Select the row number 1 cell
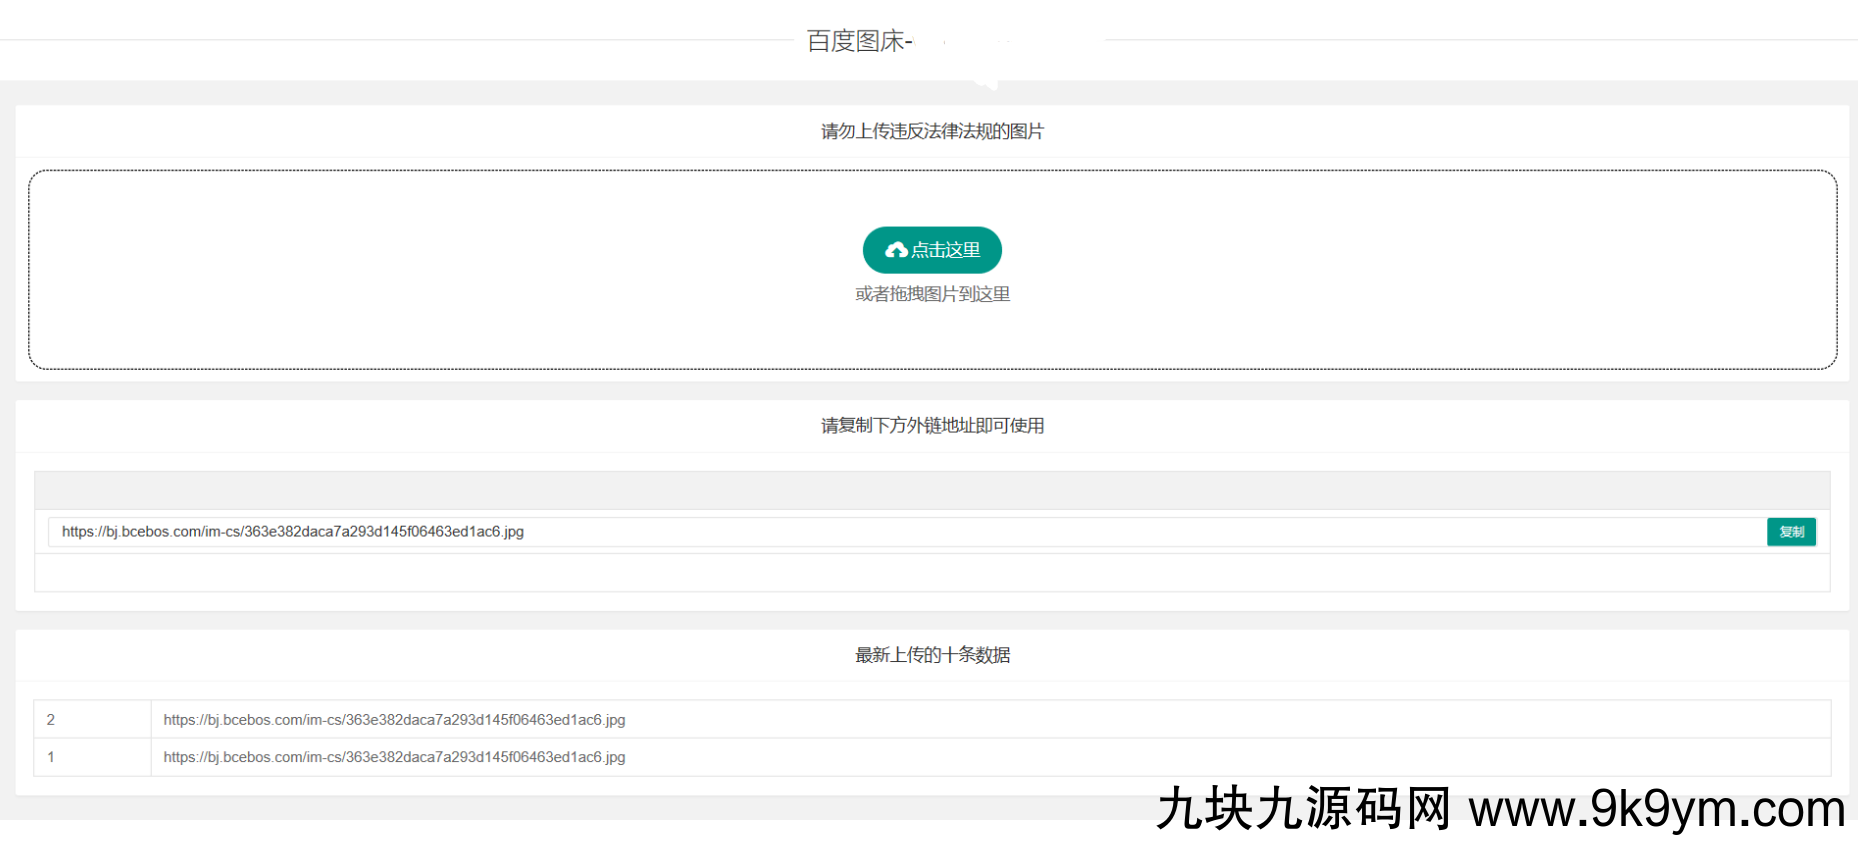This screenshot has width=1858, height=846. [92, 757]
